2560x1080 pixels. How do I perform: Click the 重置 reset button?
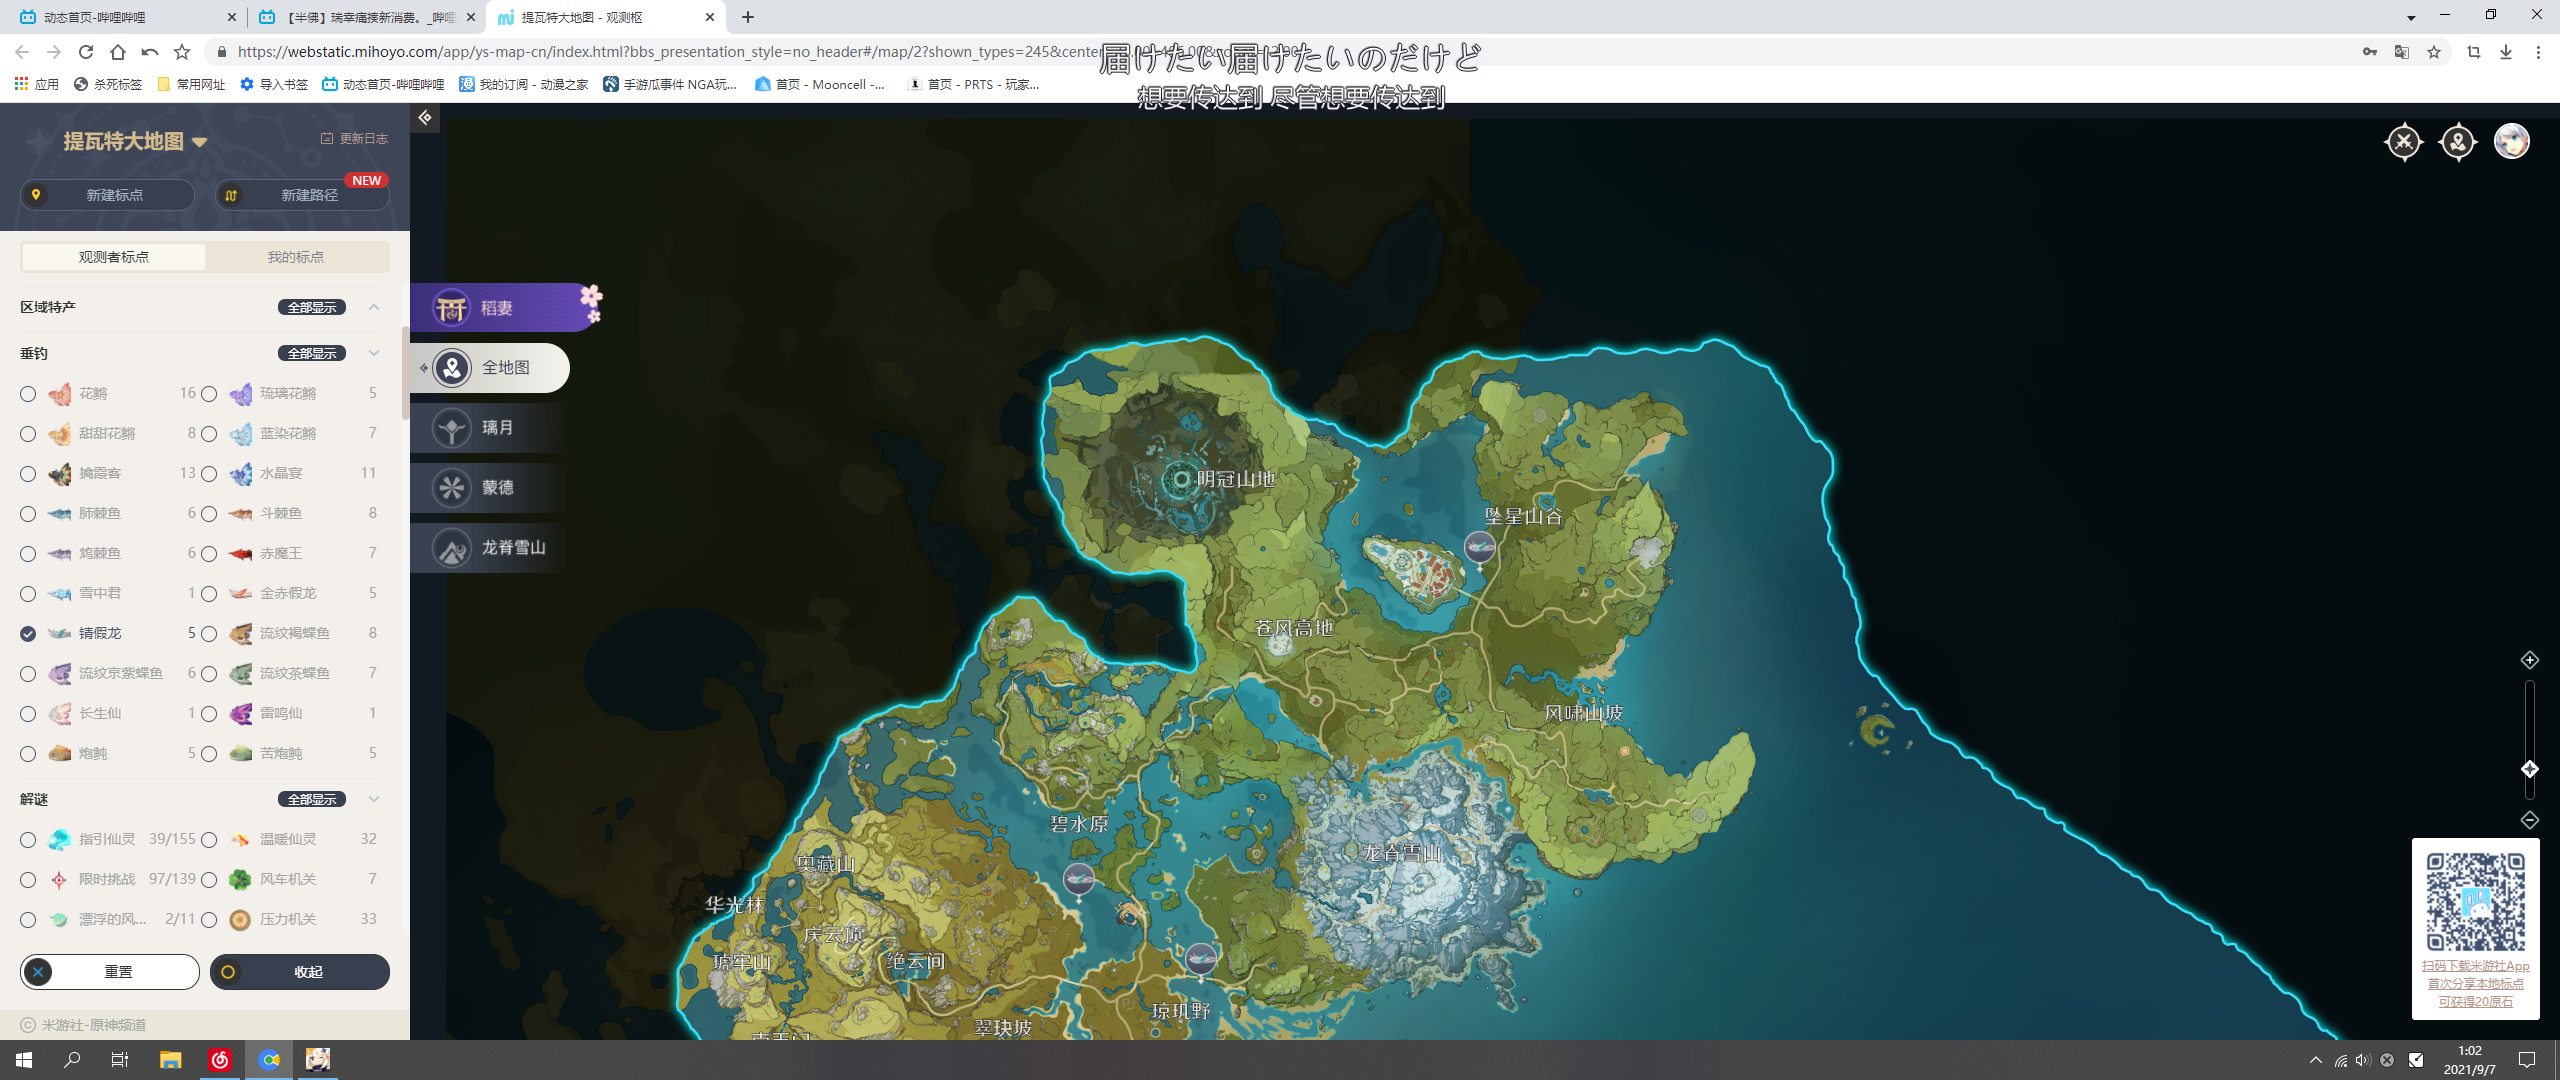[110, 972]
